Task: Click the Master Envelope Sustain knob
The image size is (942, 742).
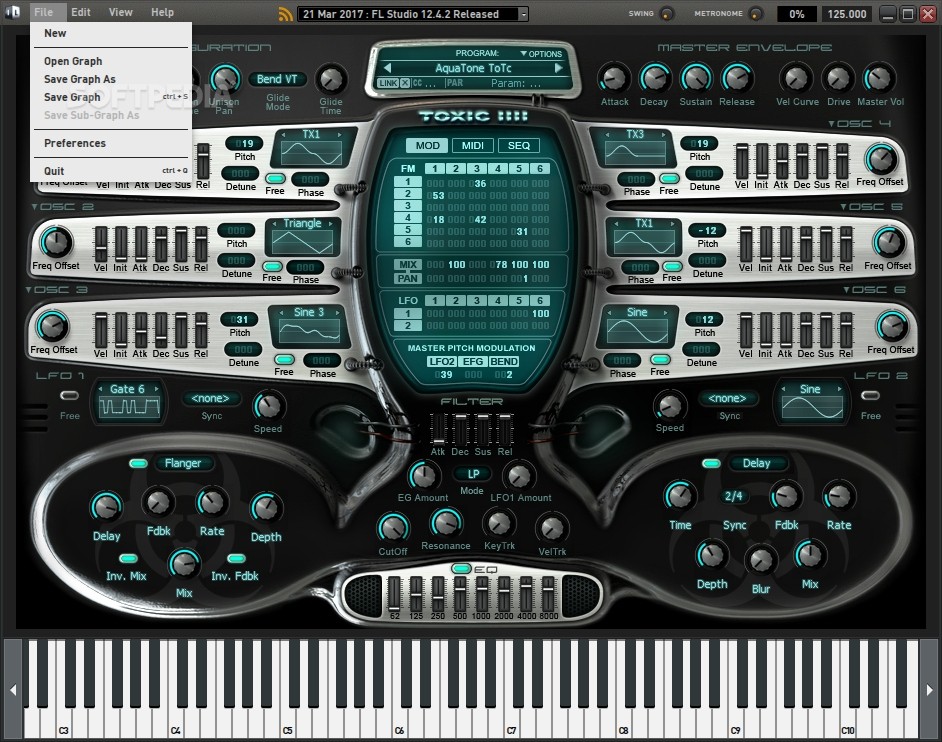Action: tap(695, 78)
